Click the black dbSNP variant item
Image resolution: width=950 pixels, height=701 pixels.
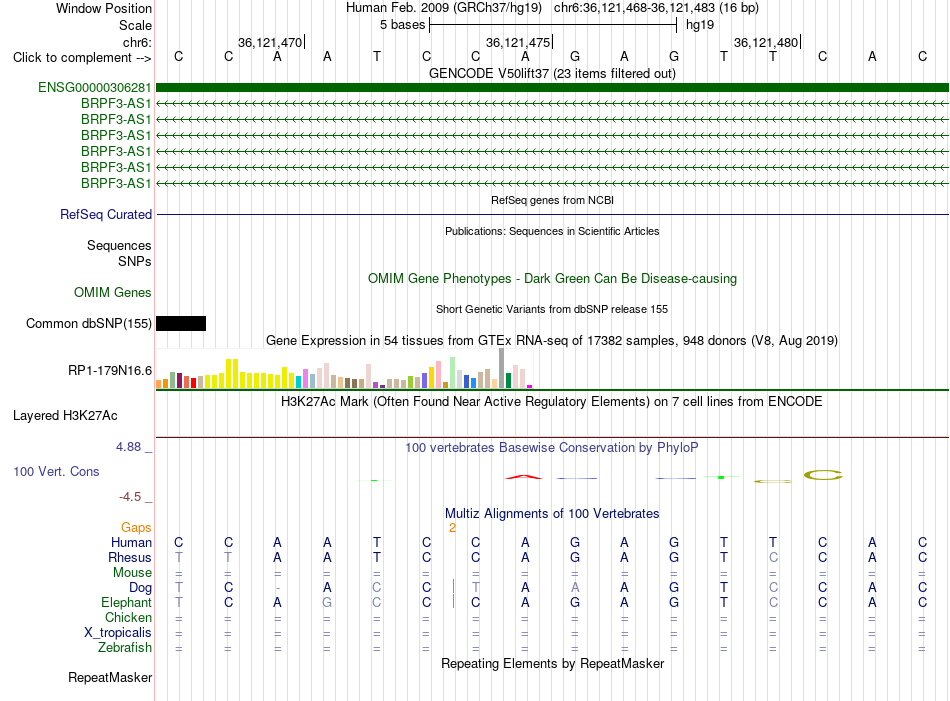pyautogui.click(x=181, y=324)
